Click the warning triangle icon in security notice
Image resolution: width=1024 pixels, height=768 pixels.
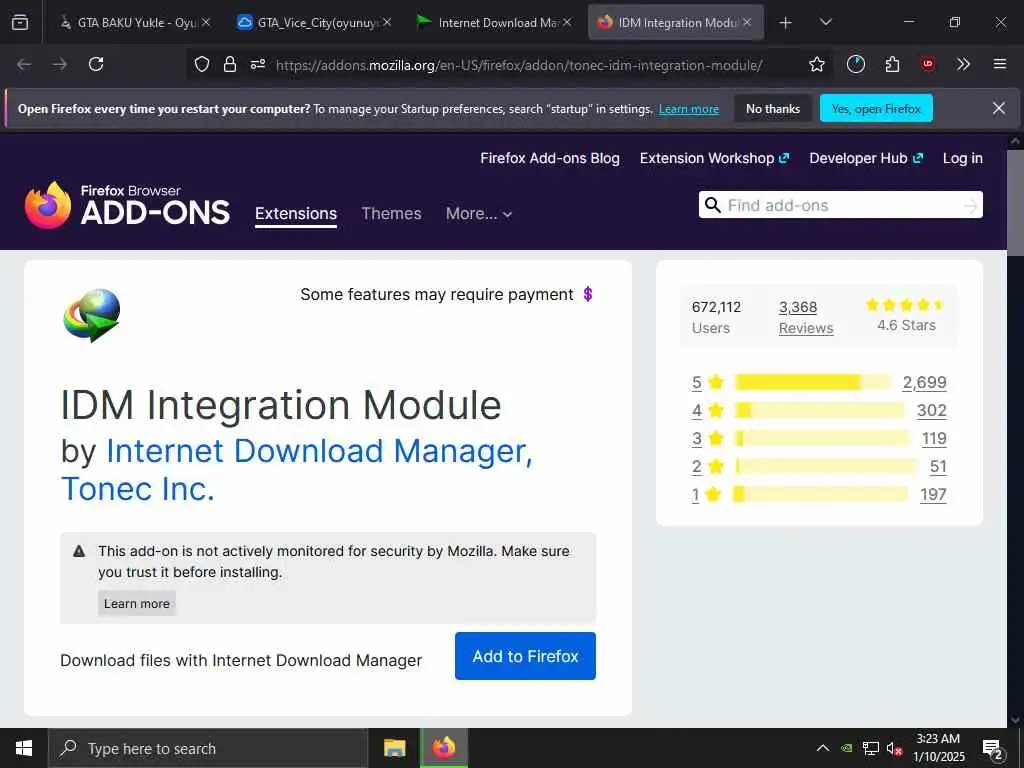click(x=79, y=551)
